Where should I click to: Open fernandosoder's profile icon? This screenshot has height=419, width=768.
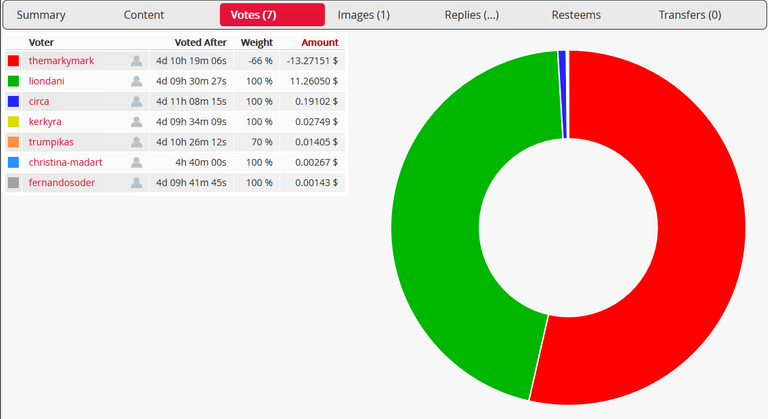click(x=137, y=183)
